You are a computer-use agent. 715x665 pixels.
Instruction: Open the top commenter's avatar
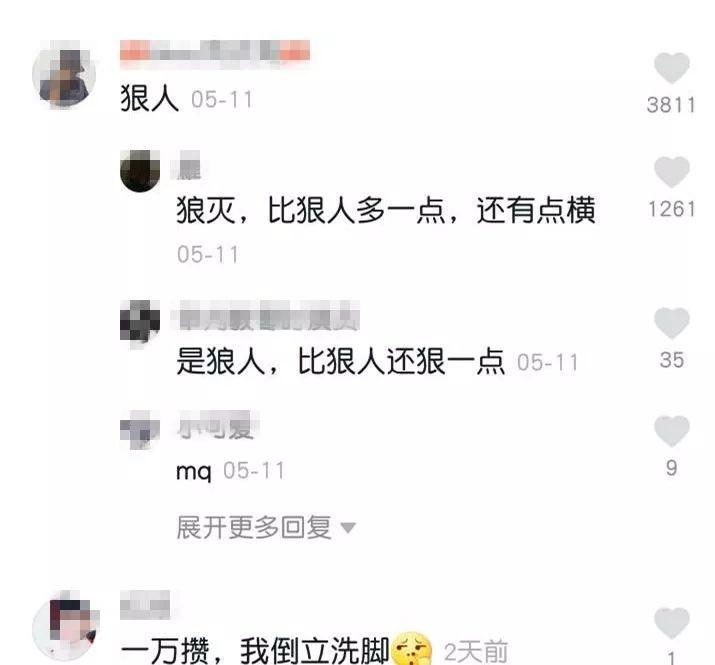pos(64,74)
